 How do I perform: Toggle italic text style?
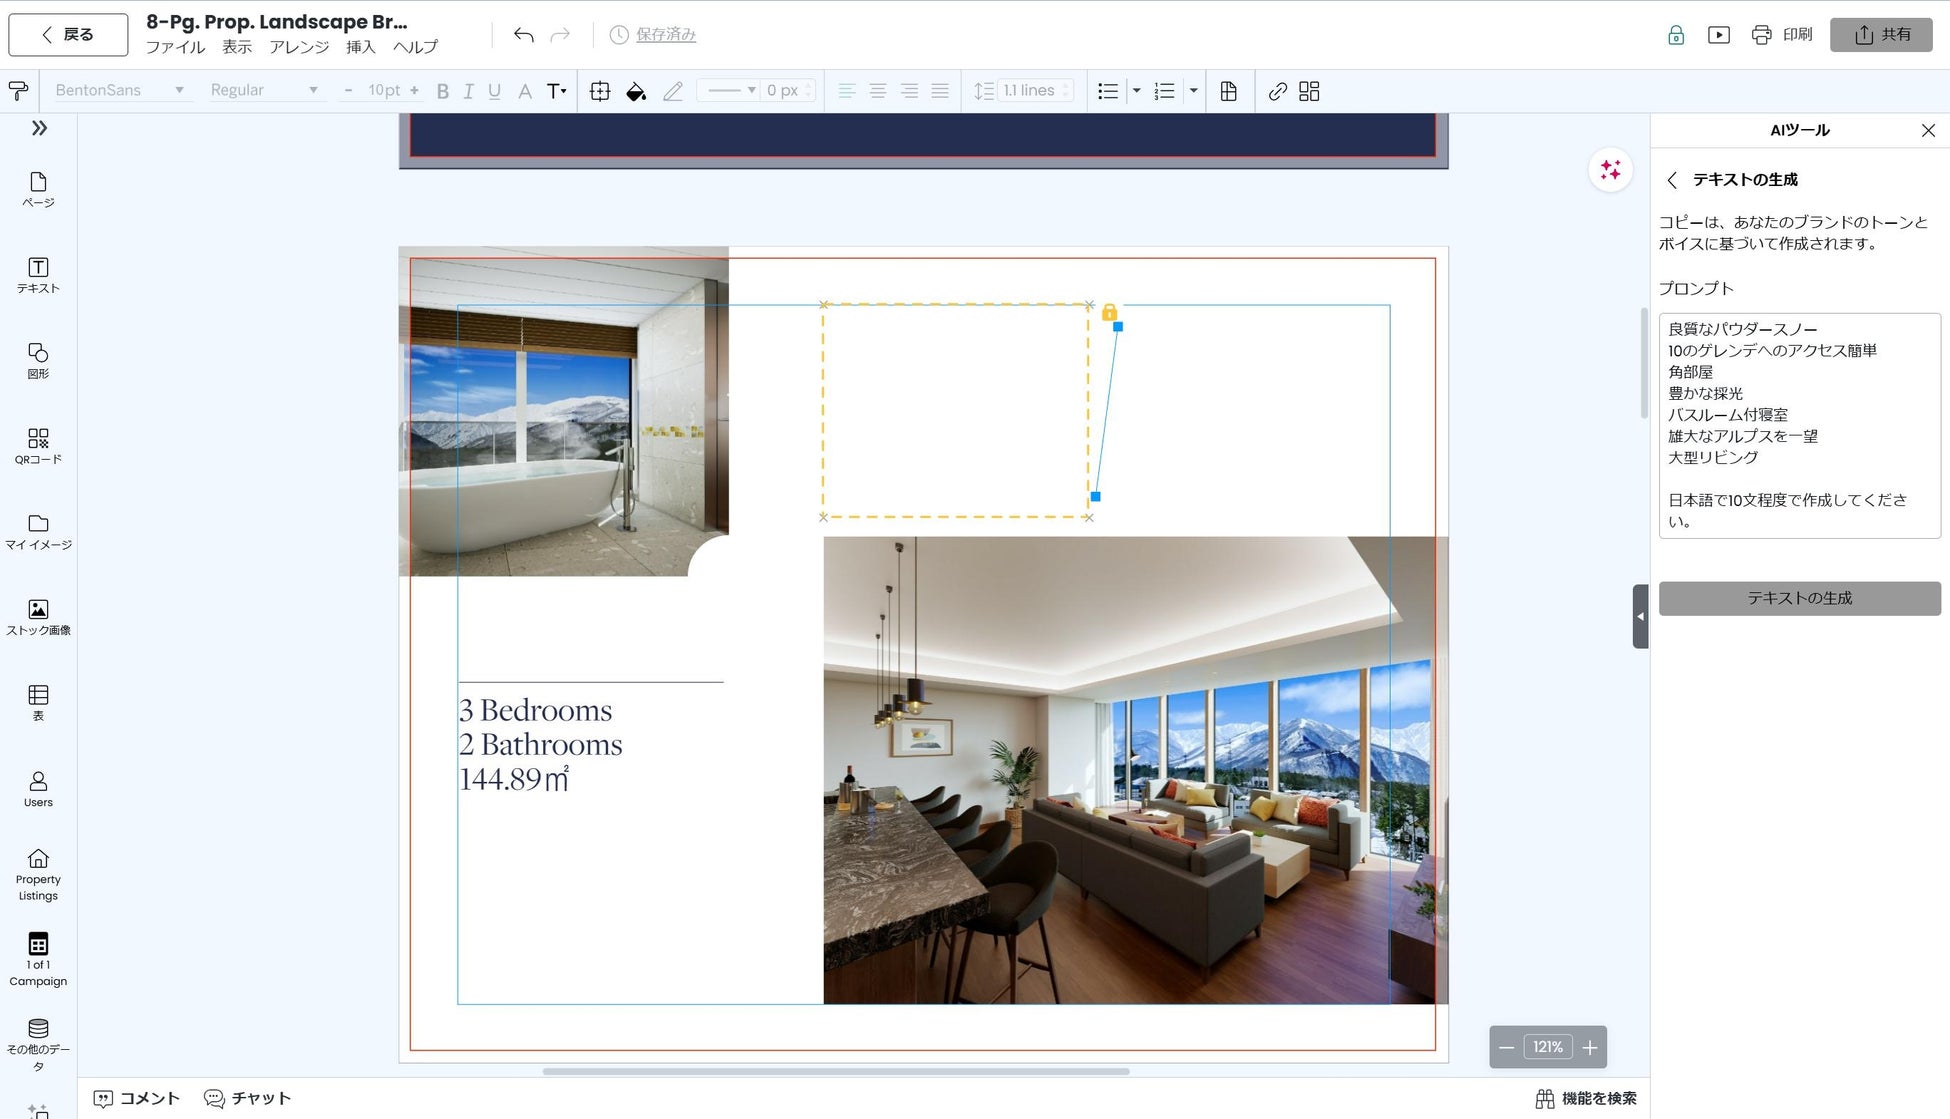pyautogui.click(x=468, y=91)
